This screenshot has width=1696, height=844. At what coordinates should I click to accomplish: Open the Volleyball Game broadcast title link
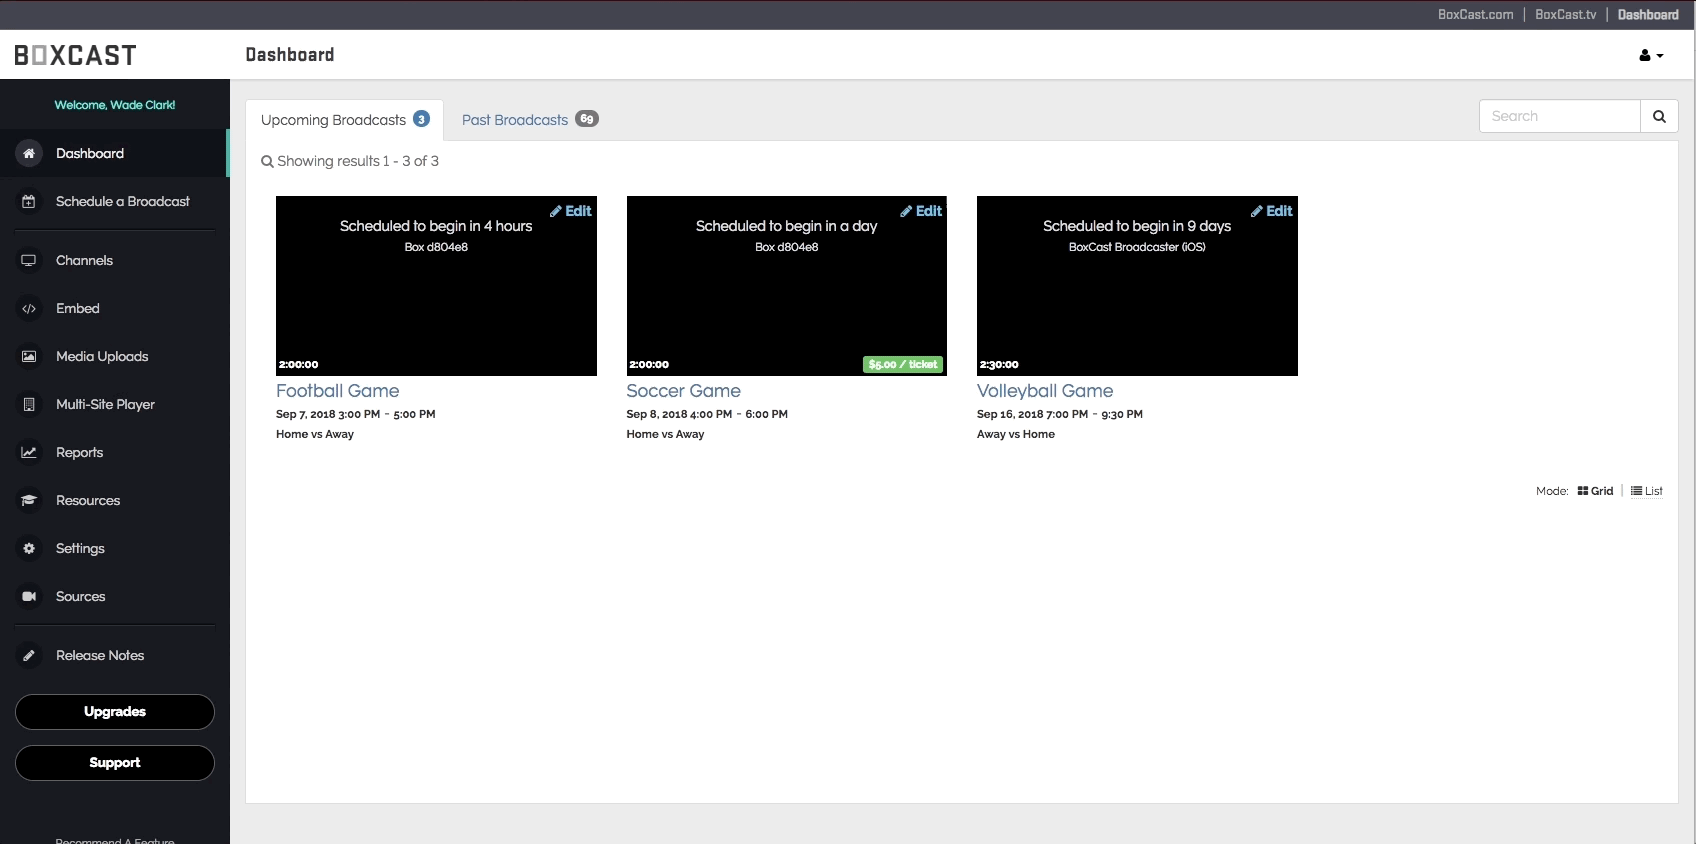point(1044,391)
